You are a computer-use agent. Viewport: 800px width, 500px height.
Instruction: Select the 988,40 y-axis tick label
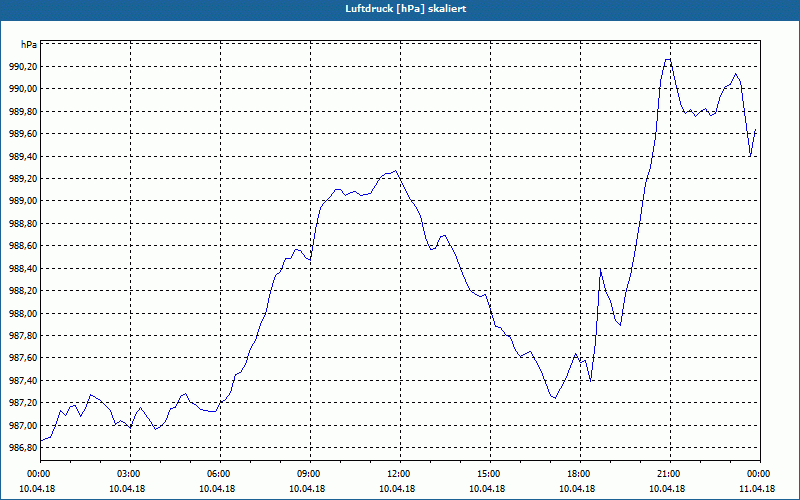(23, 269)
